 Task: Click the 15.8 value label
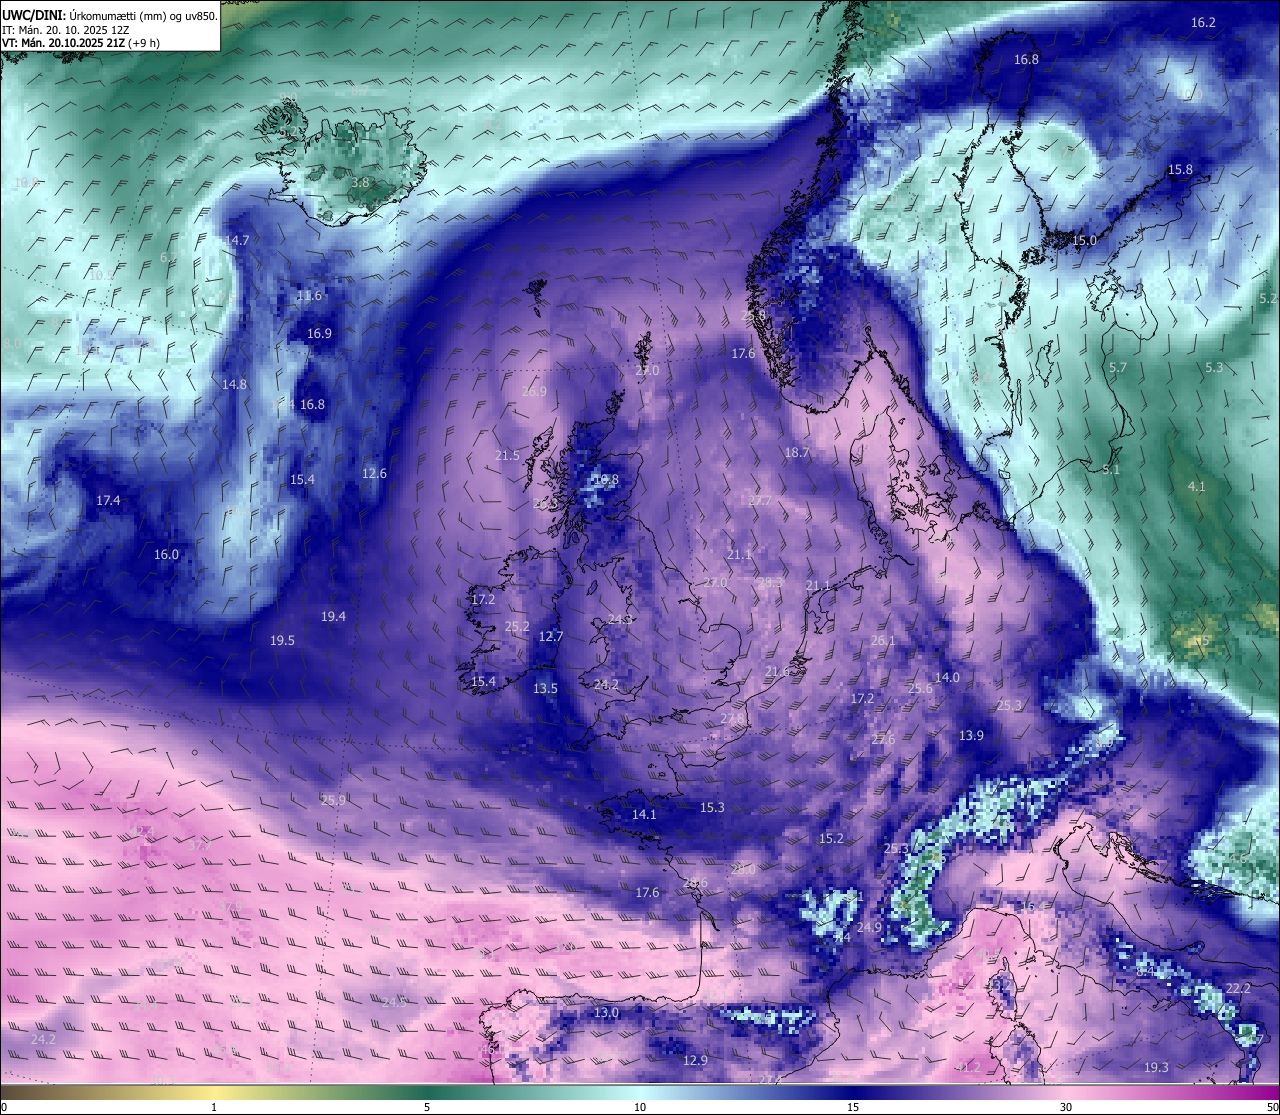tap(1180, 169)
